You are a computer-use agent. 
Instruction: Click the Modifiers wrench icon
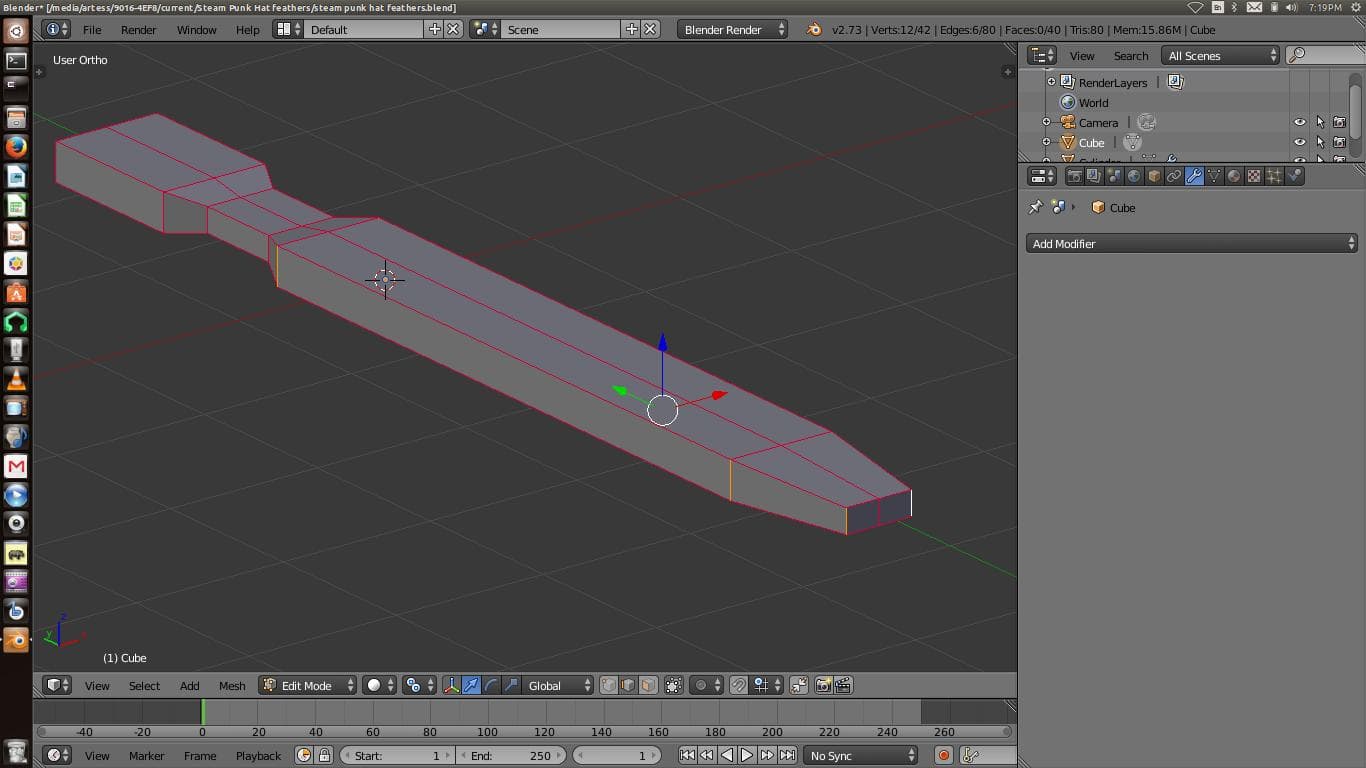(1194, 176)
